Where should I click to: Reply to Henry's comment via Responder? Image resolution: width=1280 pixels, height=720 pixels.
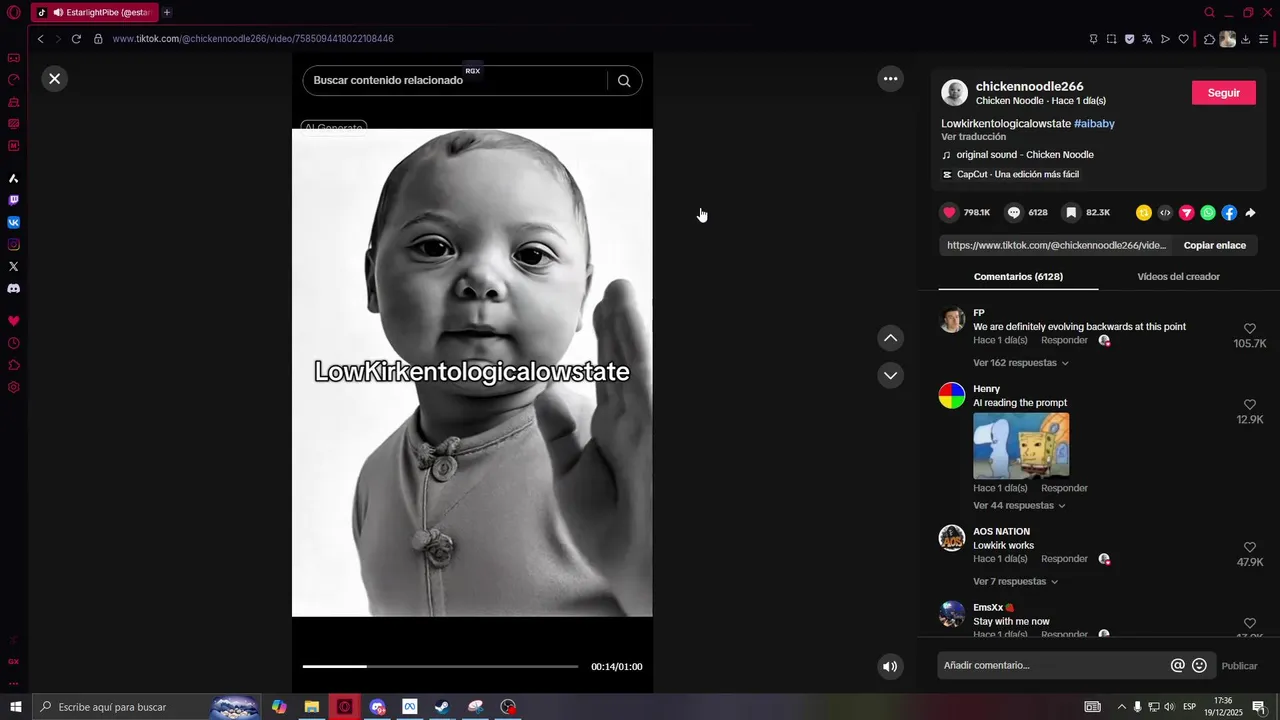pos(1064,488)
